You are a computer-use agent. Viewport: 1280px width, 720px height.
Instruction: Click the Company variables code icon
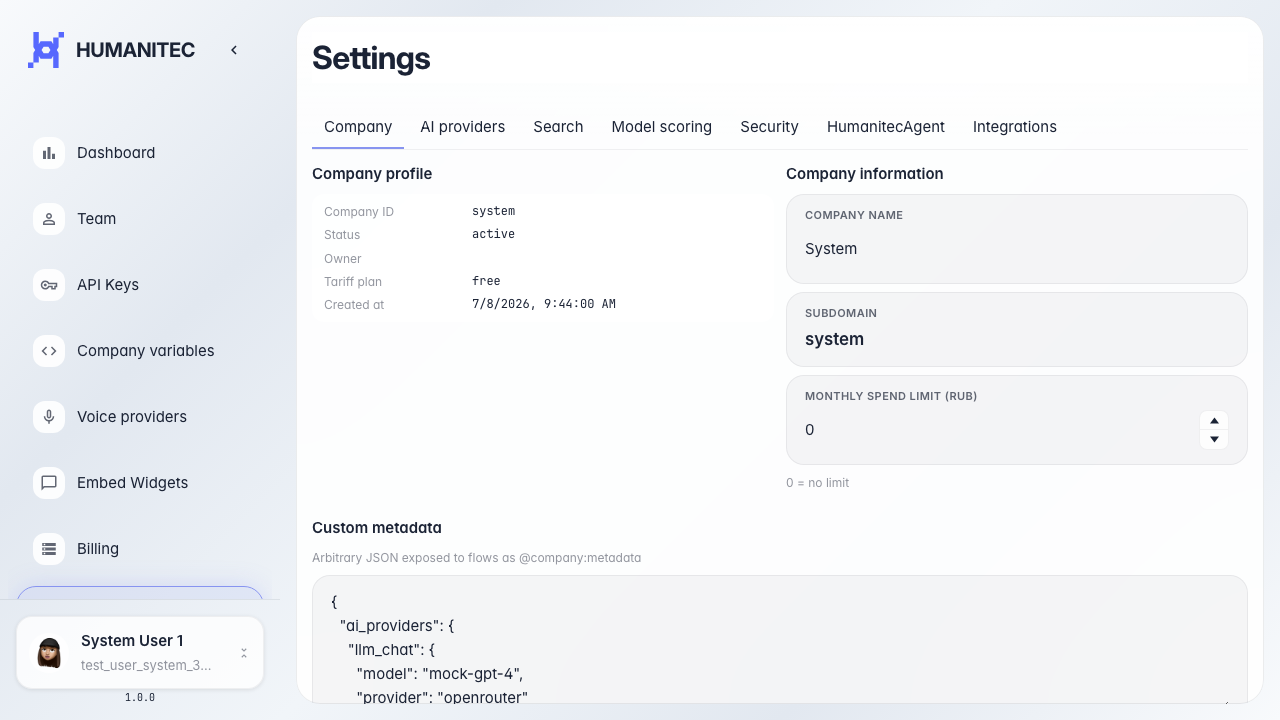tap(49, 351)
